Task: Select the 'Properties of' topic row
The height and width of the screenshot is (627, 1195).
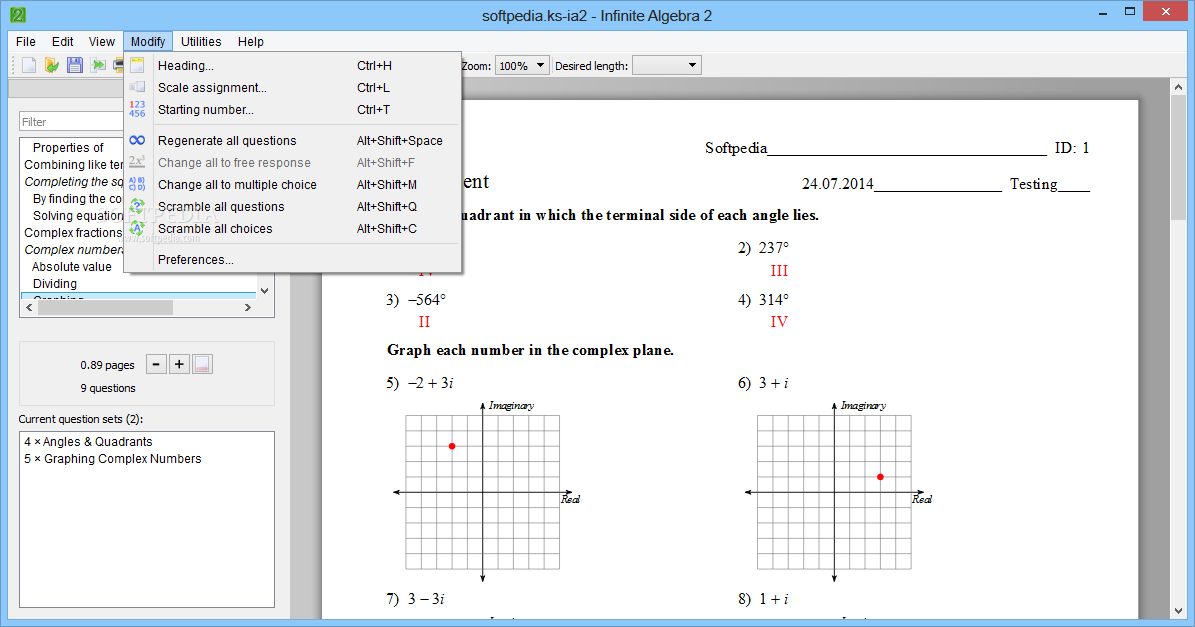Action: click(68, 147)
